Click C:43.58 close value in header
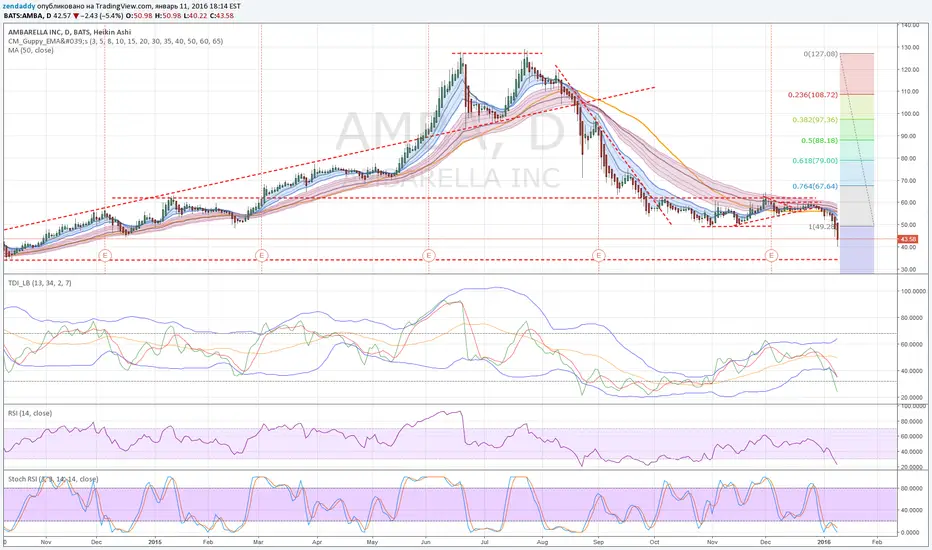The height and width of the screenshot is (550, 932). click(222, 15)
